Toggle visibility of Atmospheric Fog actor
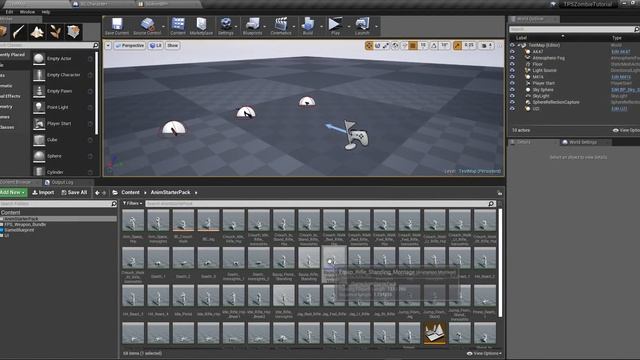 (512, 58)
